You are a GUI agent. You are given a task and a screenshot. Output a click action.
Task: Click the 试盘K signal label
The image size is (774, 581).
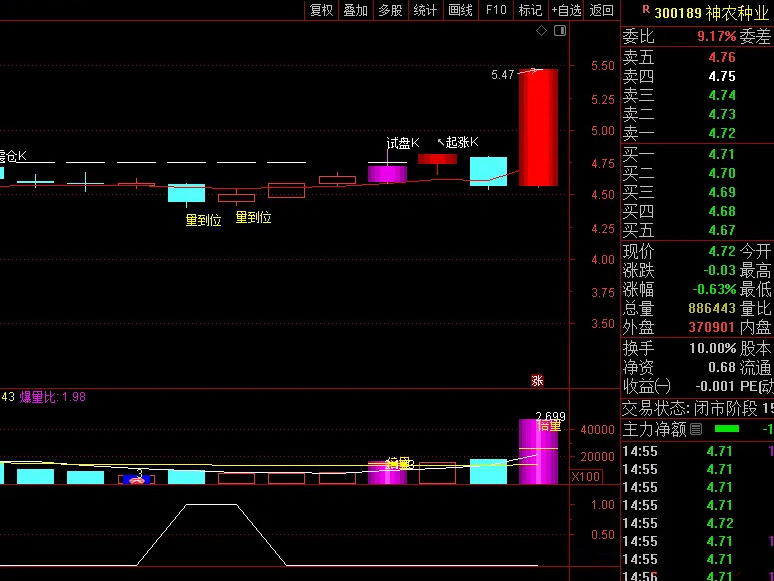click(x=403, y=143)
